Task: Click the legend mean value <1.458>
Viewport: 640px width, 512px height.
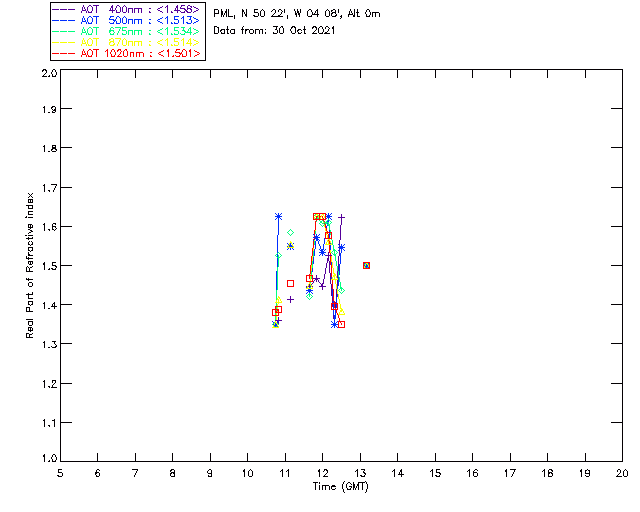Action: [178, 9]
